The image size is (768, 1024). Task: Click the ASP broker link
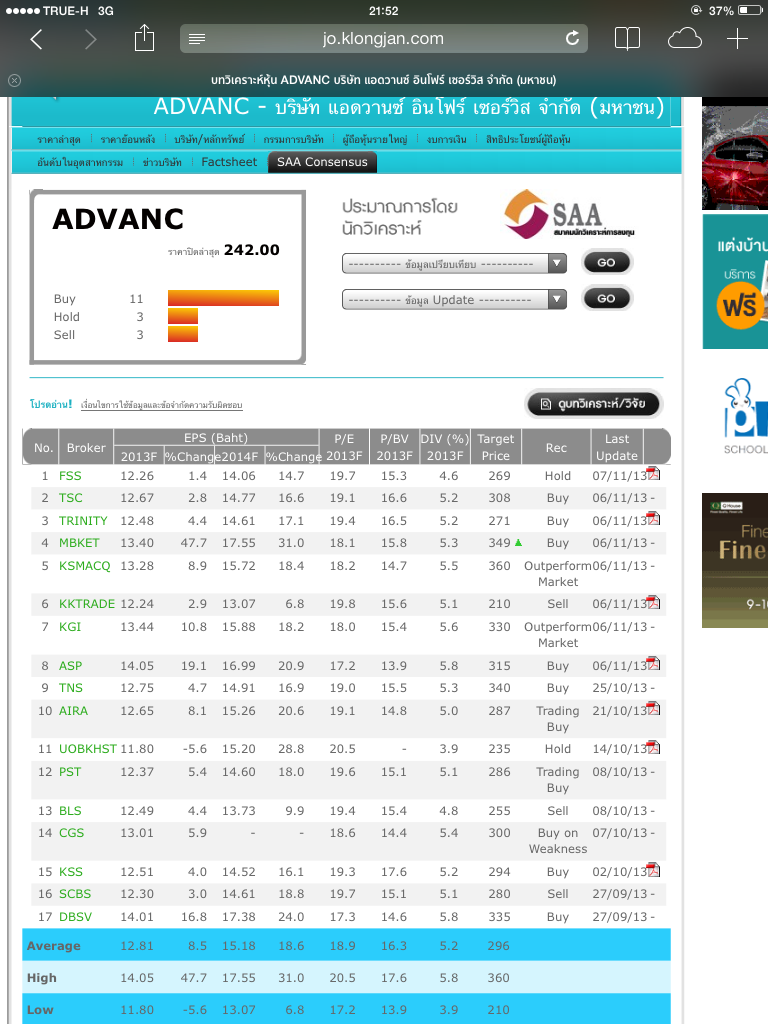(x=71, y=665)
